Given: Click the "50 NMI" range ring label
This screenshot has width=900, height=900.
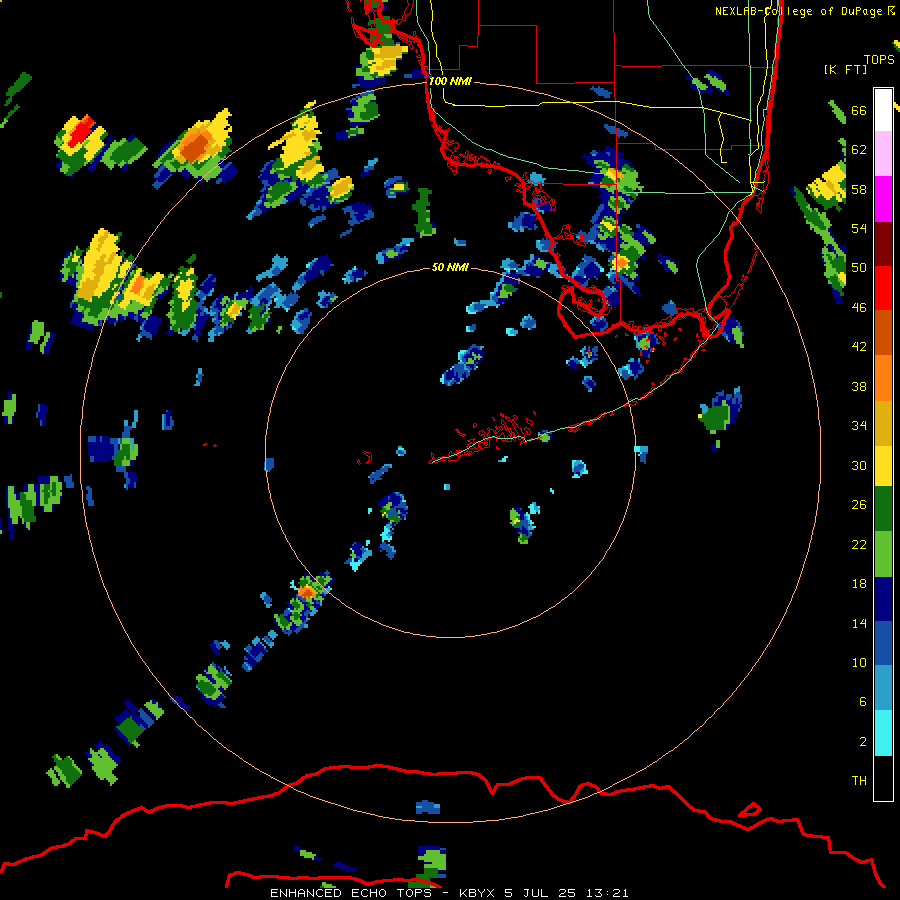Looking at the screenshot, I should [x=450, y=267].
